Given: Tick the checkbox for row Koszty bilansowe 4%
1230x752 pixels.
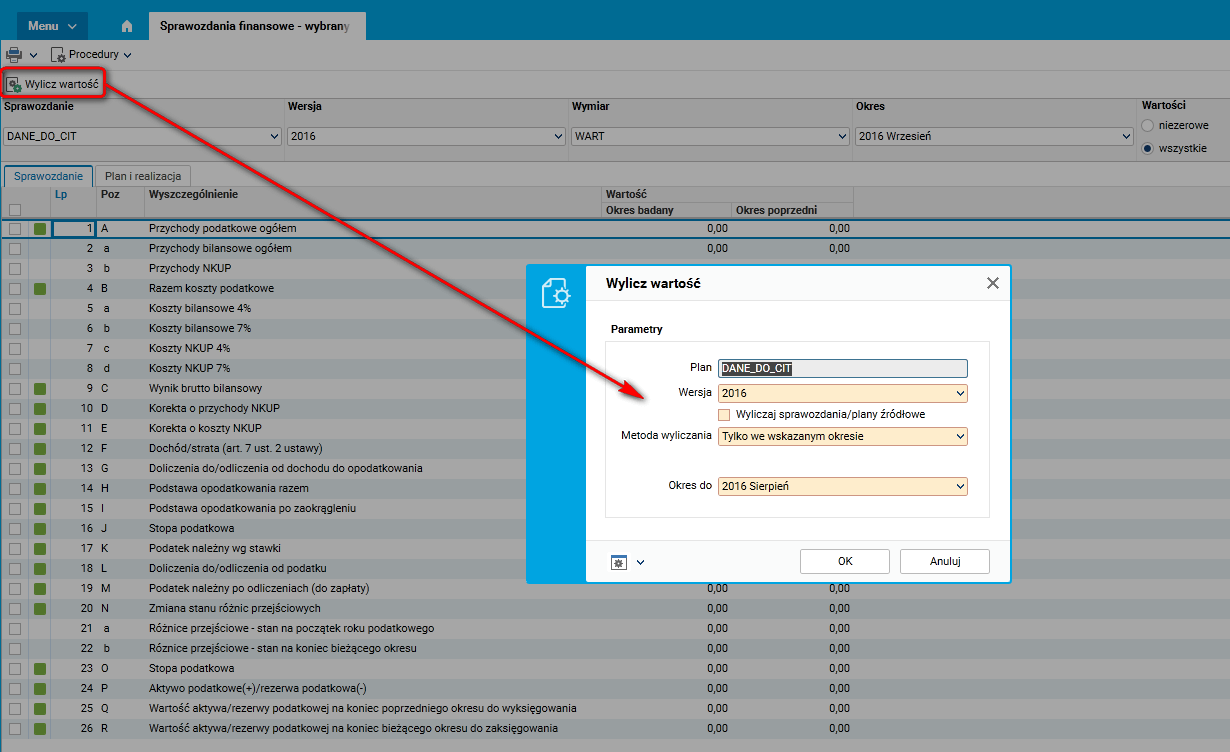Looking at the screenshot, I should point(15,308).
